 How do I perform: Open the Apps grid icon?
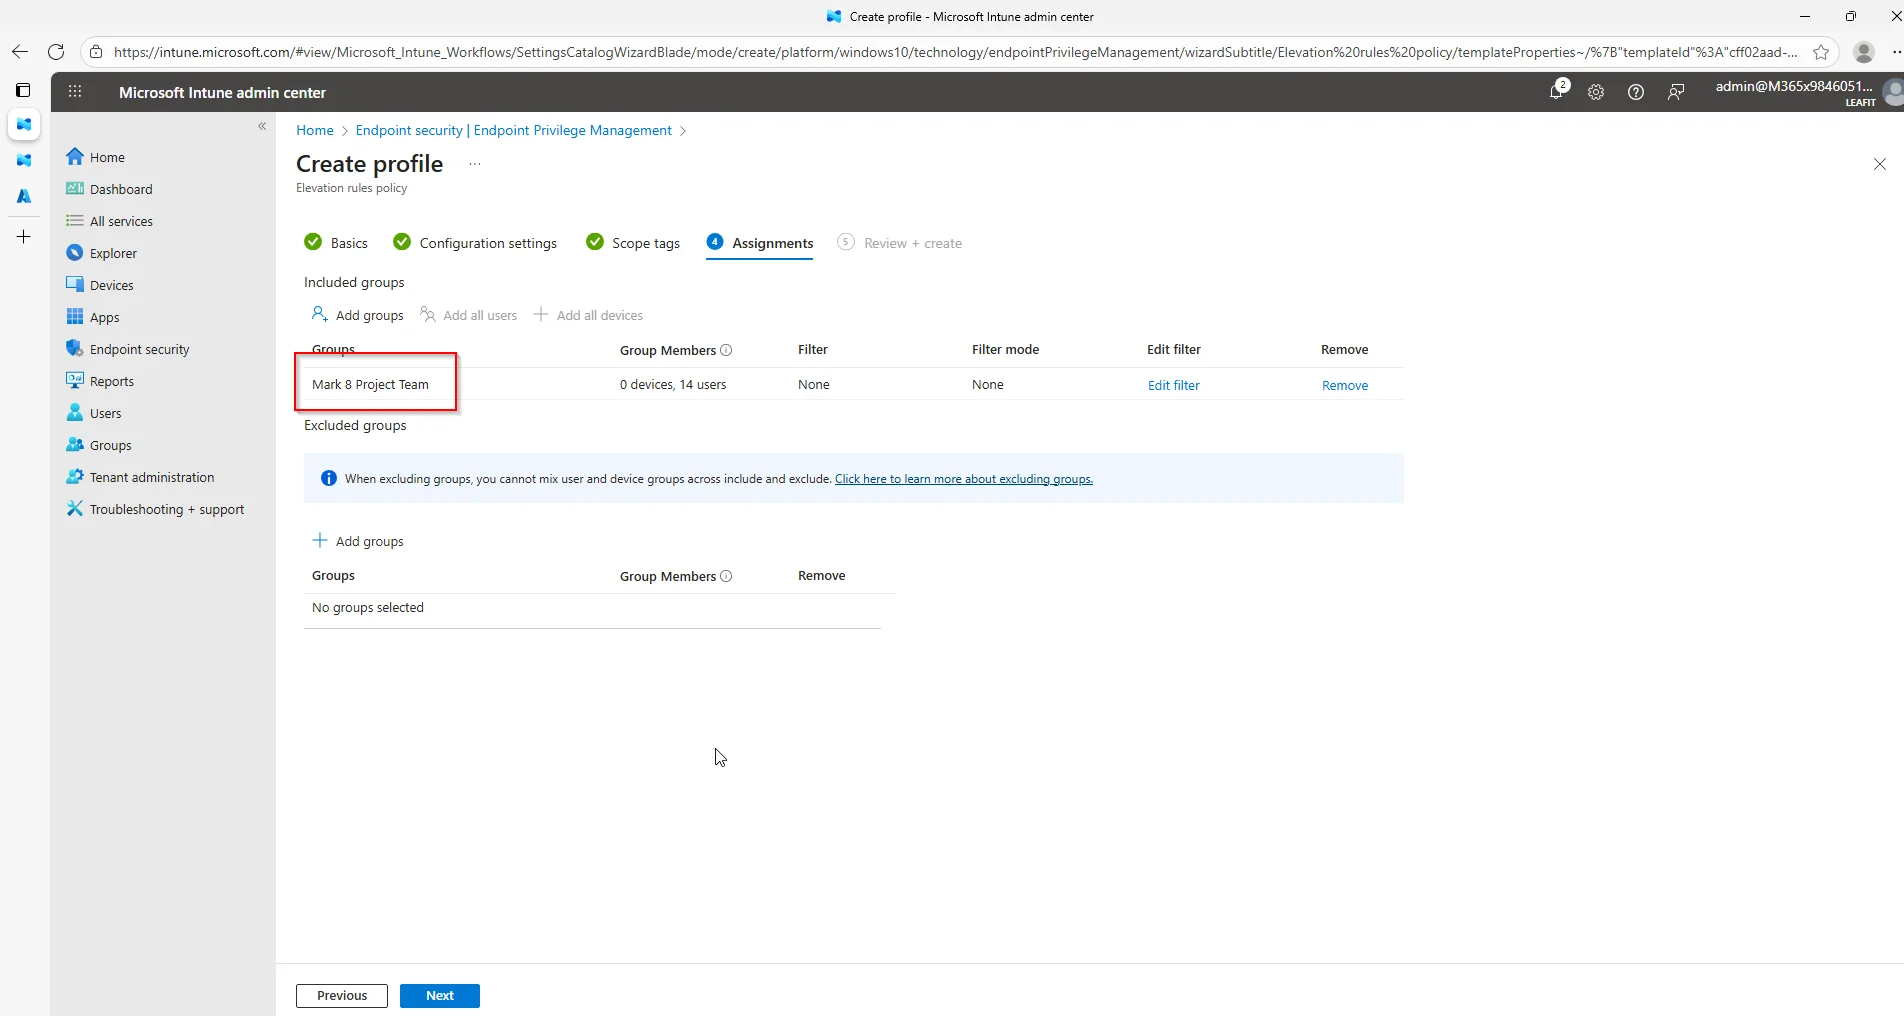click(75, 317)
